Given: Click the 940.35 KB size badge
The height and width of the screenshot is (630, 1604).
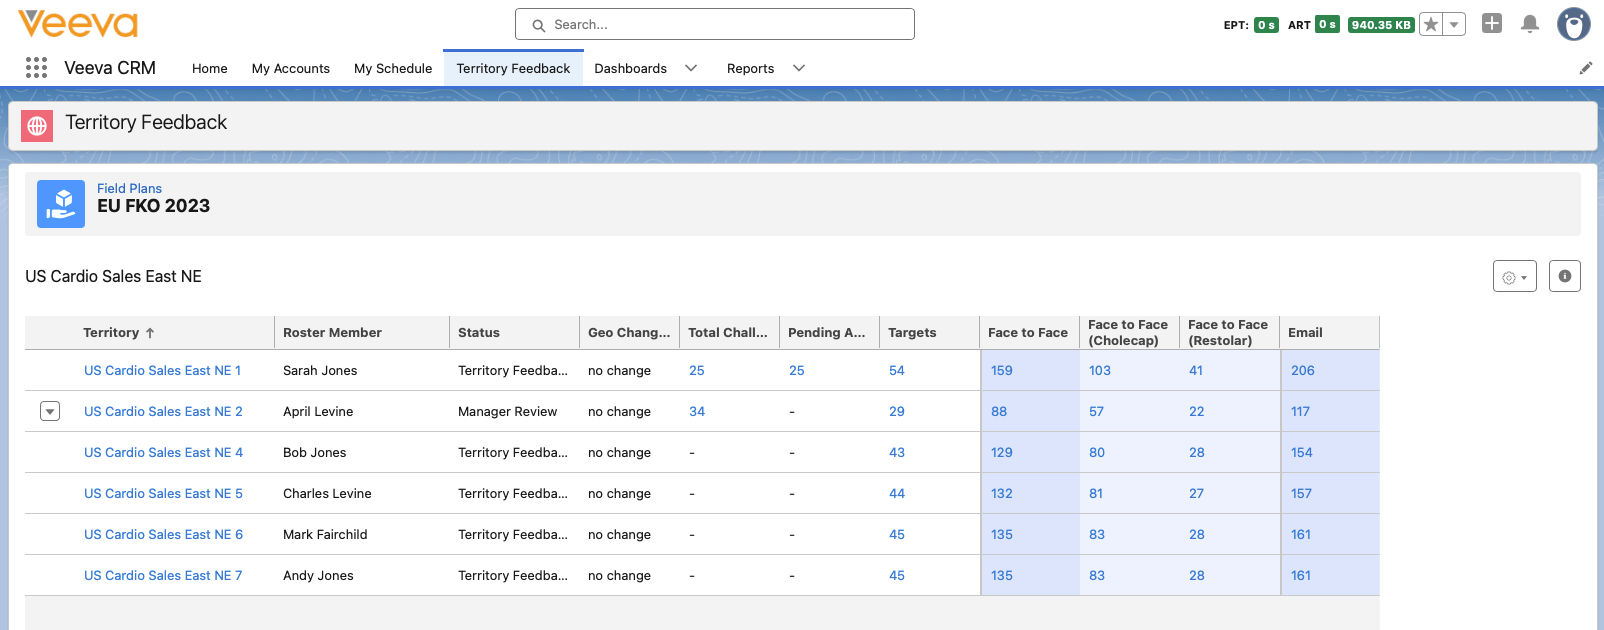Looking at the screenshot, I should pos(1380,25).
